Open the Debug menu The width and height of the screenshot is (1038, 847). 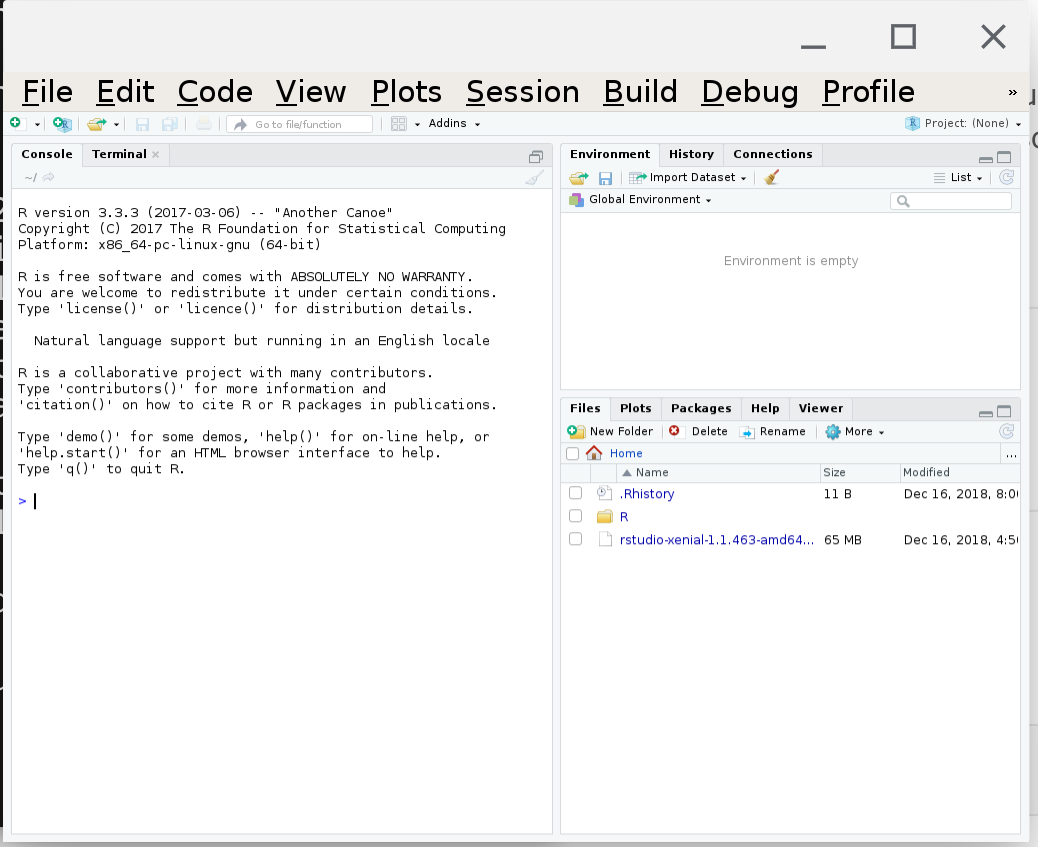(x=750, y=91)
